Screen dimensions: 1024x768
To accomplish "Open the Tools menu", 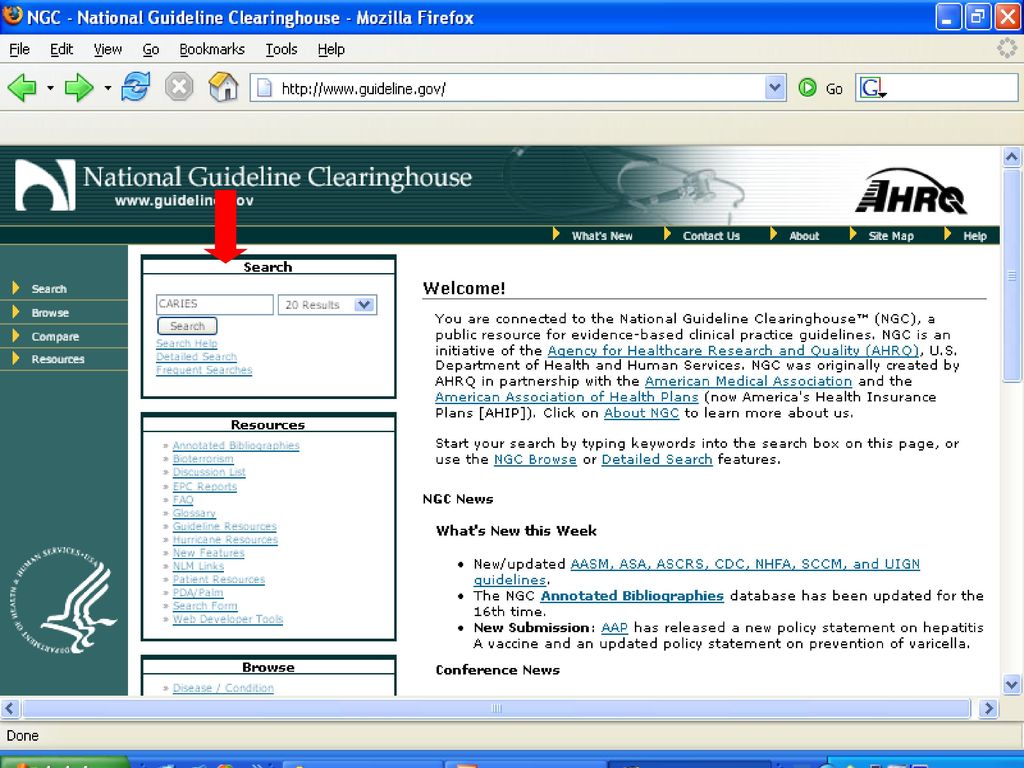I will coord(281,49).
